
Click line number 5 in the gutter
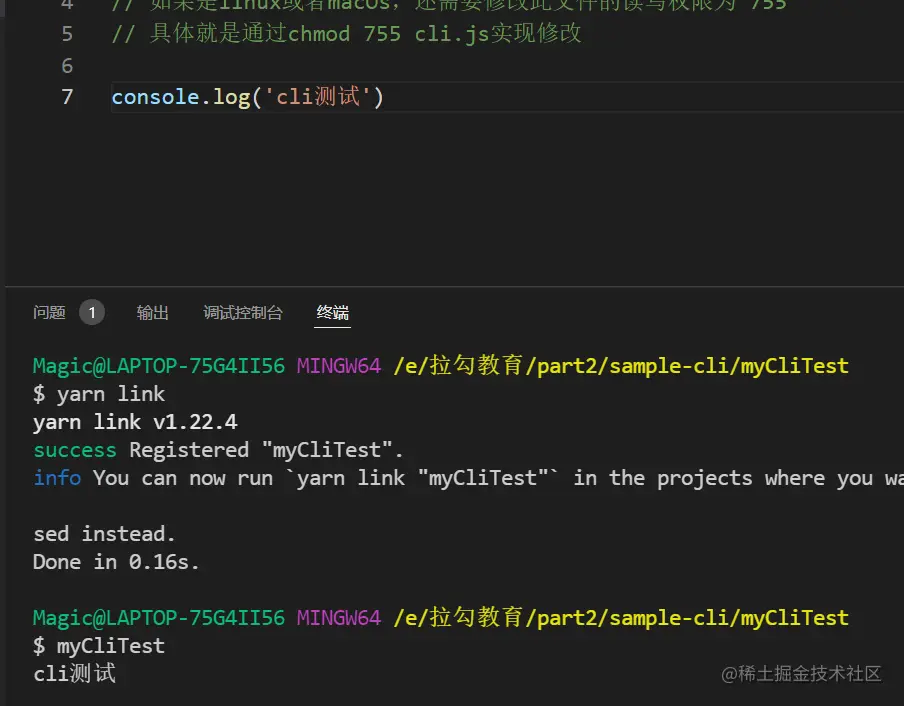tap(67, 34)
